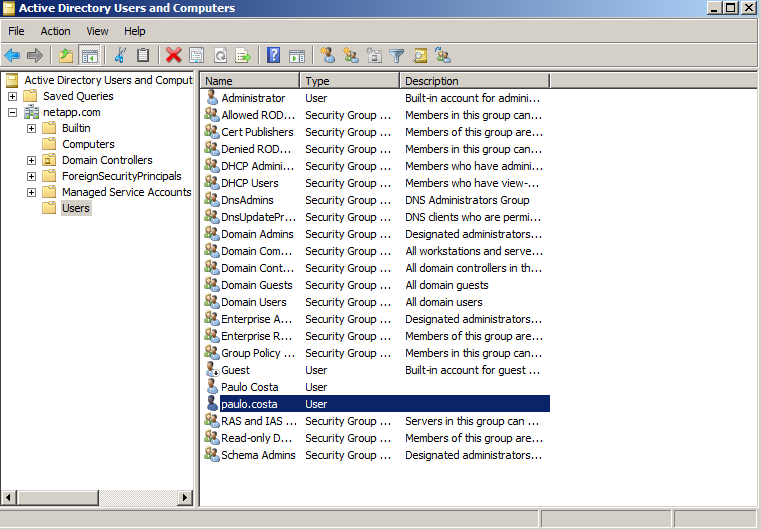
Task: Toggle the Show/Hide Console Tree button
Action: tap(89, 56)
